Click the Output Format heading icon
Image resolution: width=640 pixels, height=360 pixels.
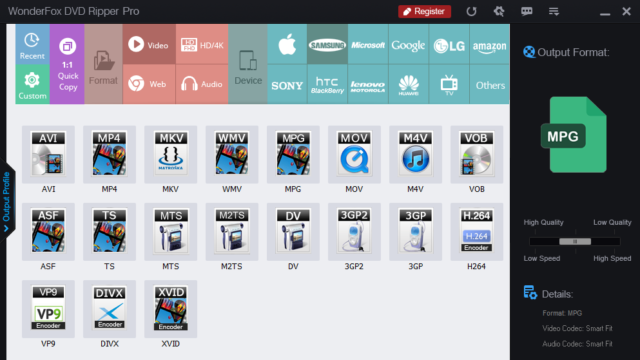point(529,52)
